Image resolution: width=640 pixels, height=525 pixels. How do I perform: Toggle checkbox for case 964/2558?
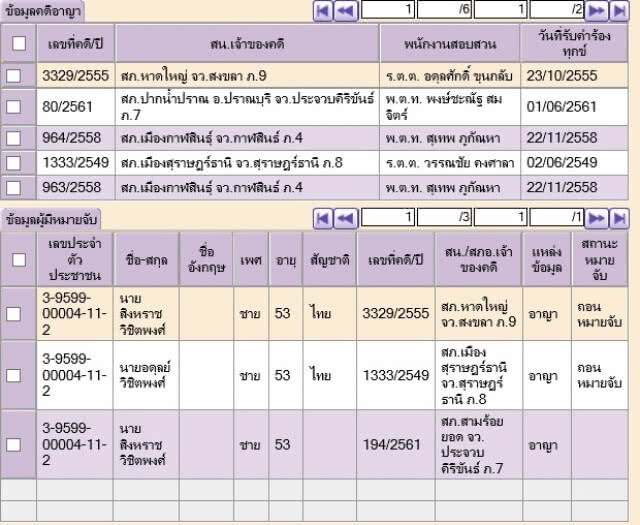pyautogui.click(x=13, y=138)
